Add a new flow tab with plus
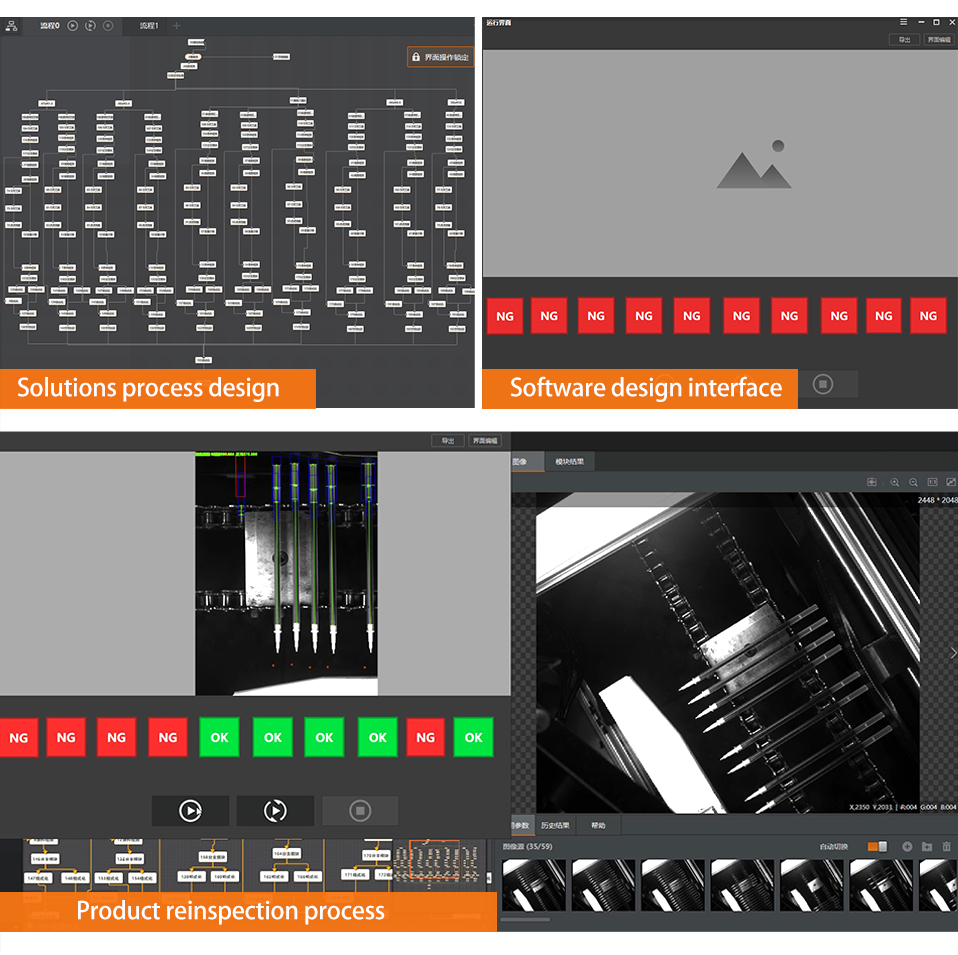Image resolution: width=958 pixels, height=955 pixels. (x=177, y=26)
